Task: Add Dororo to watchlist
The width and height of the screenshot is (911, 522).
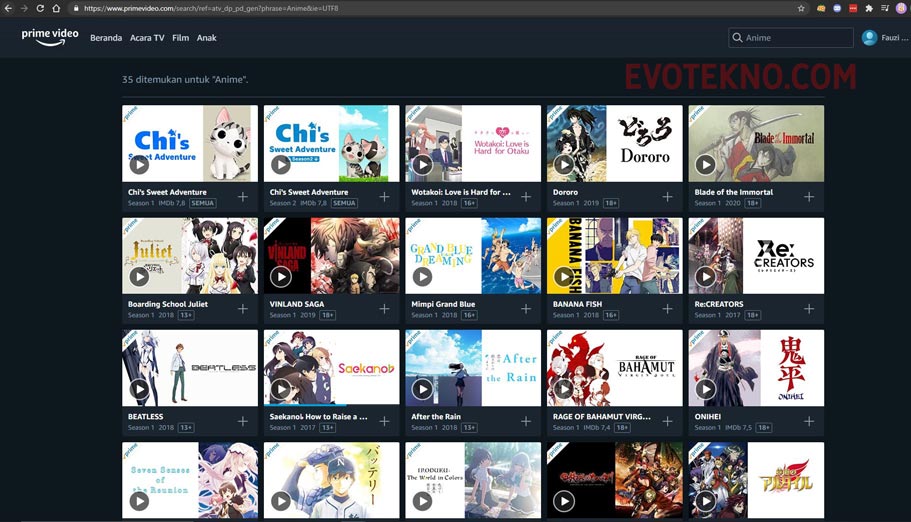Action: tap(668, 197)
